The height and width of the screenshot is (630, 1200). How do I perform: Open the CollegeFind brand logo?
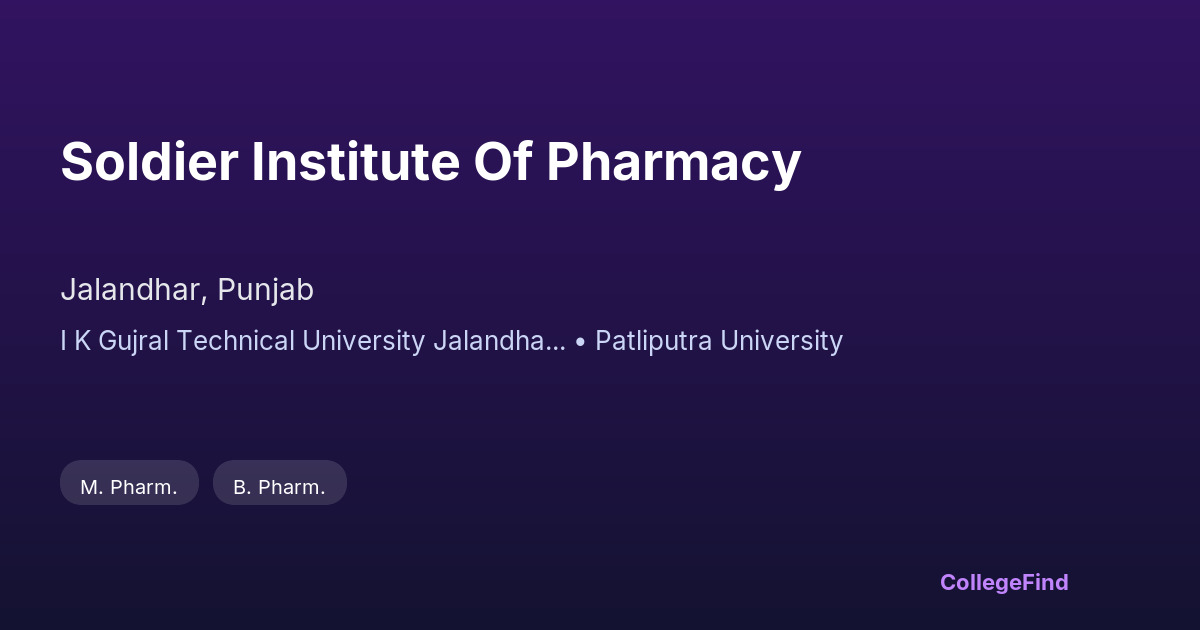(x=1004, y=582)
